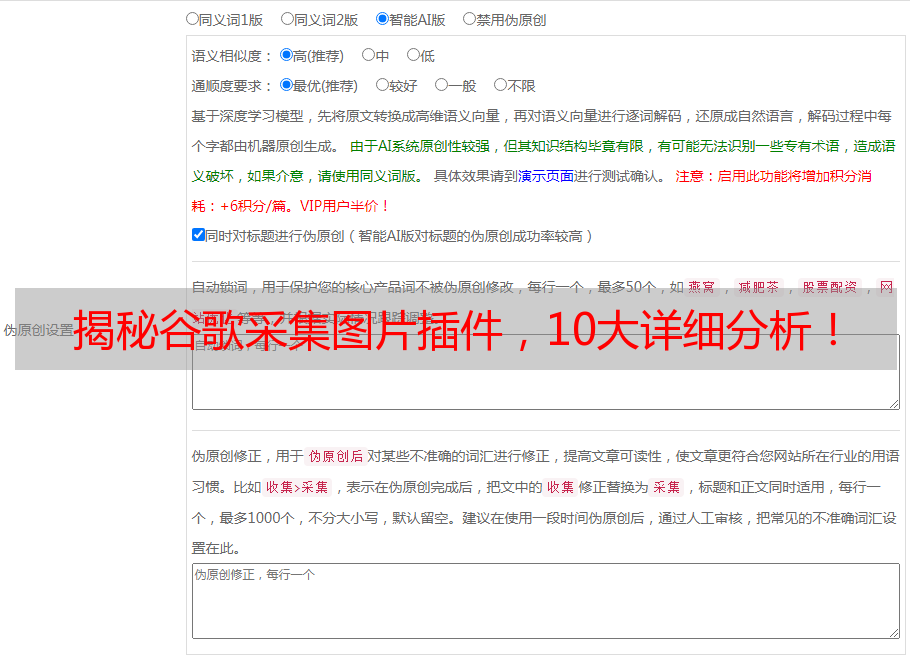
Task: Click the 收集>采集 example tag
Action: tap(297, 487)
